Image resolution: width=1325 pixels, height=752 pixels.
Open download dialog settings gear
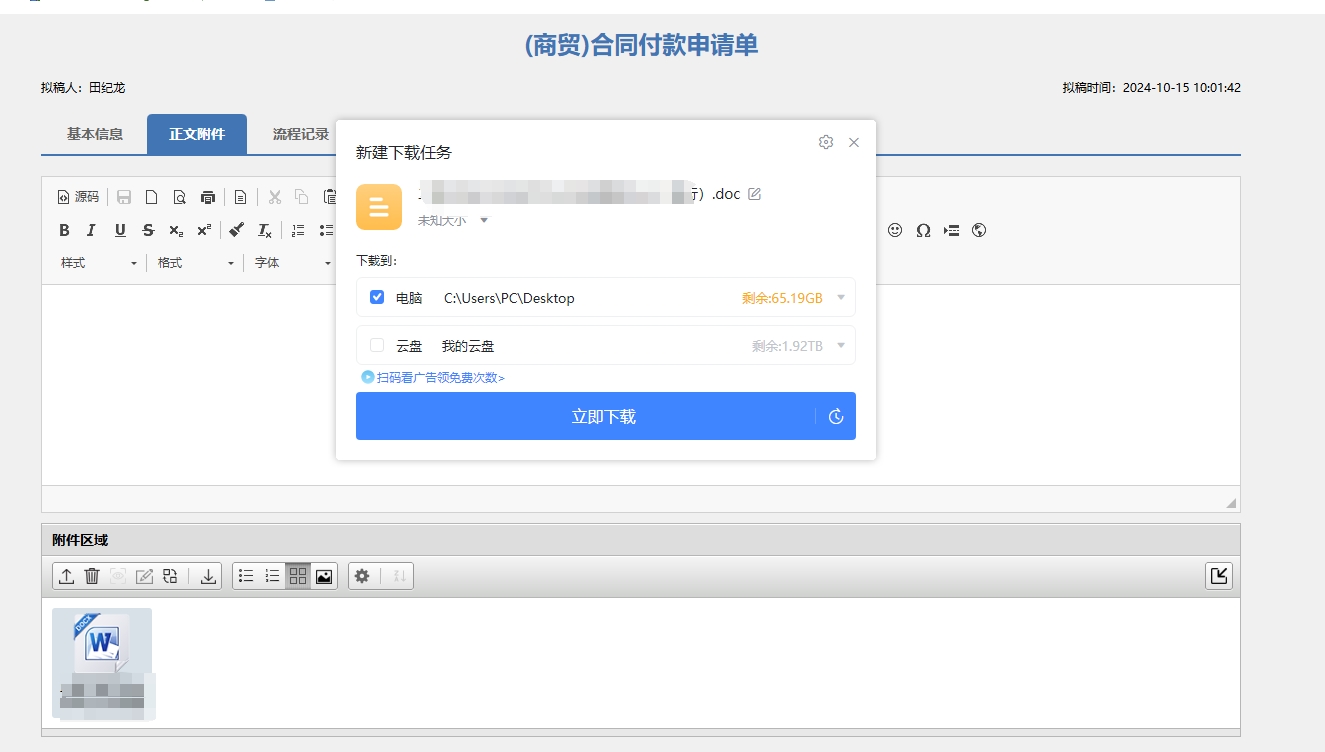point(826,142)
